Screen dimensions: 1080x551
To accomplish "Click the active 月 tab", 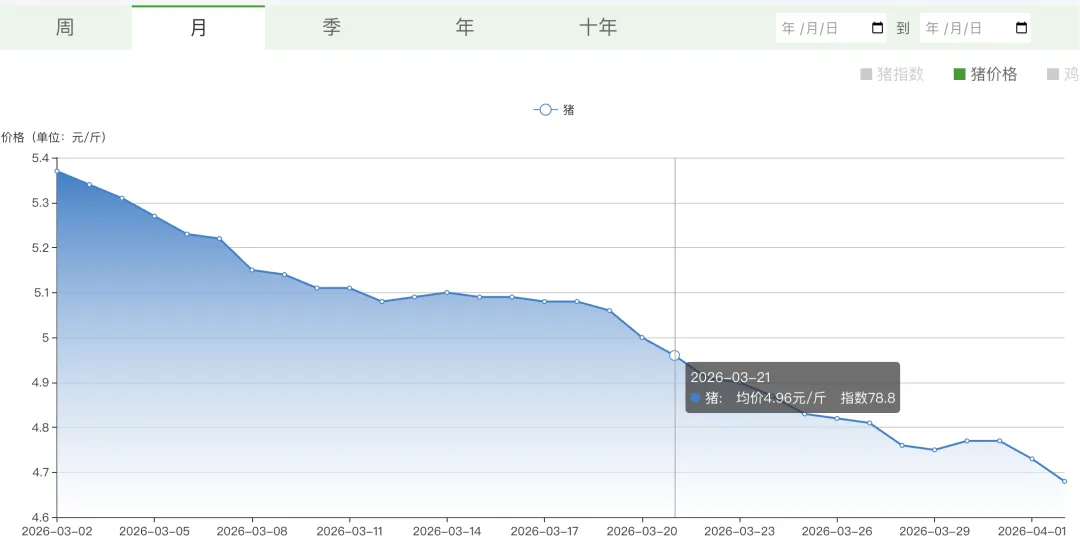I will 198,28.
